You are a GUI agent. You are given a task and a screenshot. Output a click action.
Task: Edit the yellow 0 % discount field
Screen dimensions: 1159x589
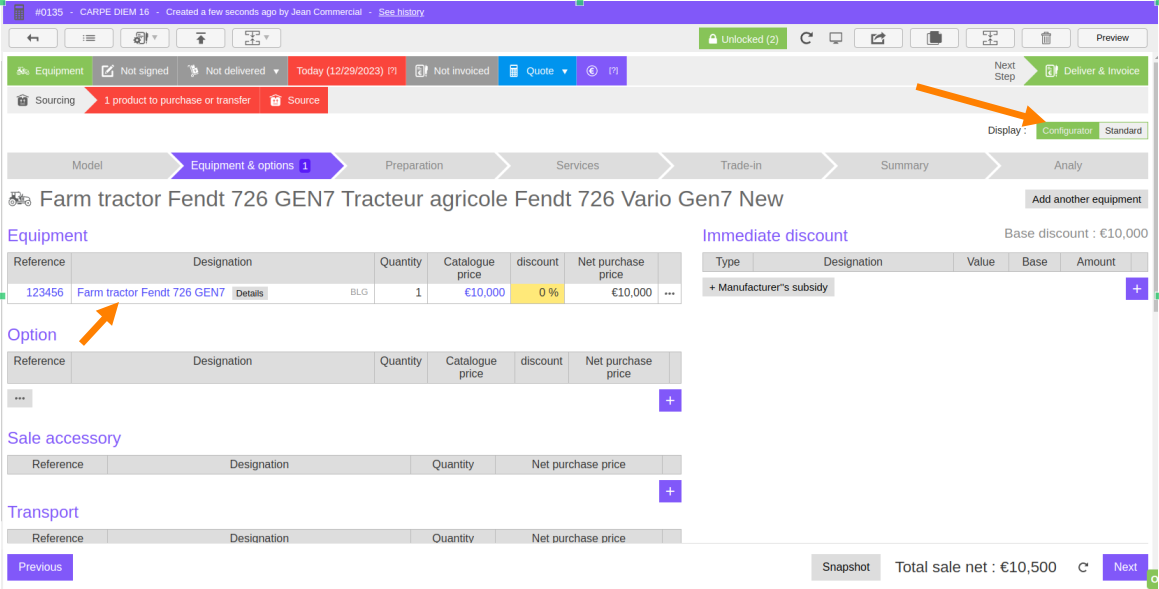coord(537,293)
